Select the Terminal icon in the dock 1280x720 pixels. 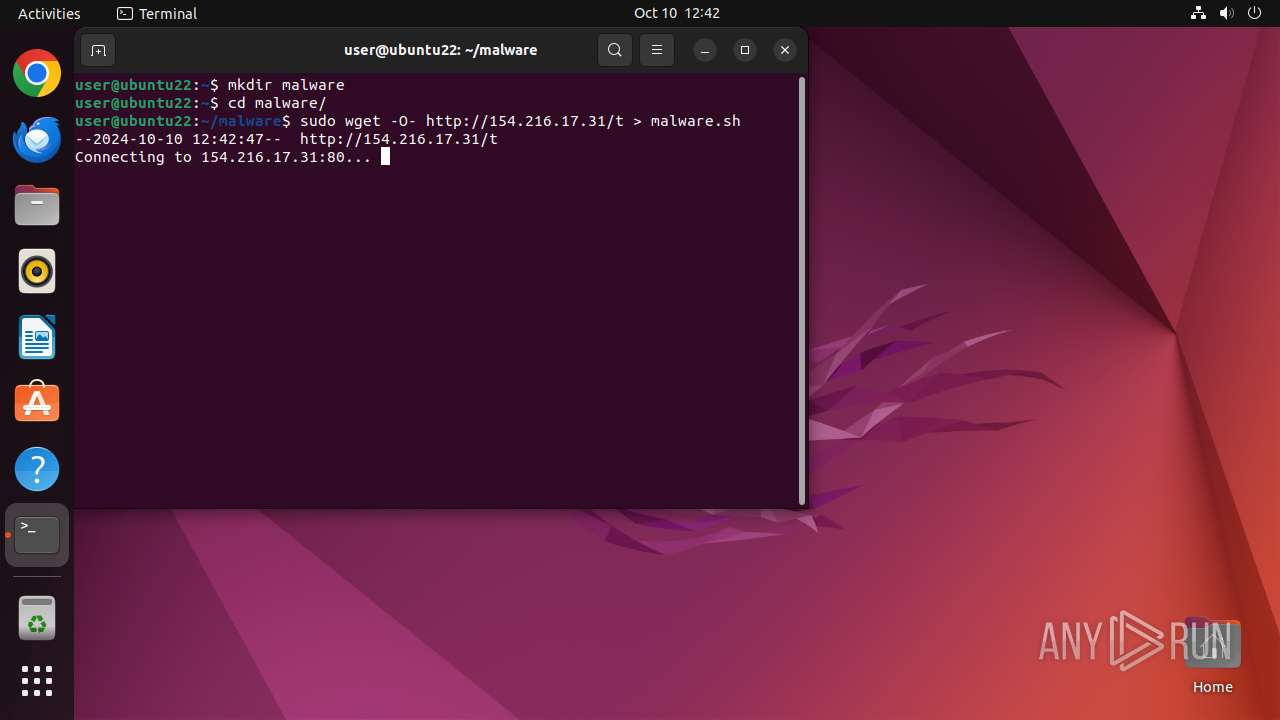coord(37,535)
